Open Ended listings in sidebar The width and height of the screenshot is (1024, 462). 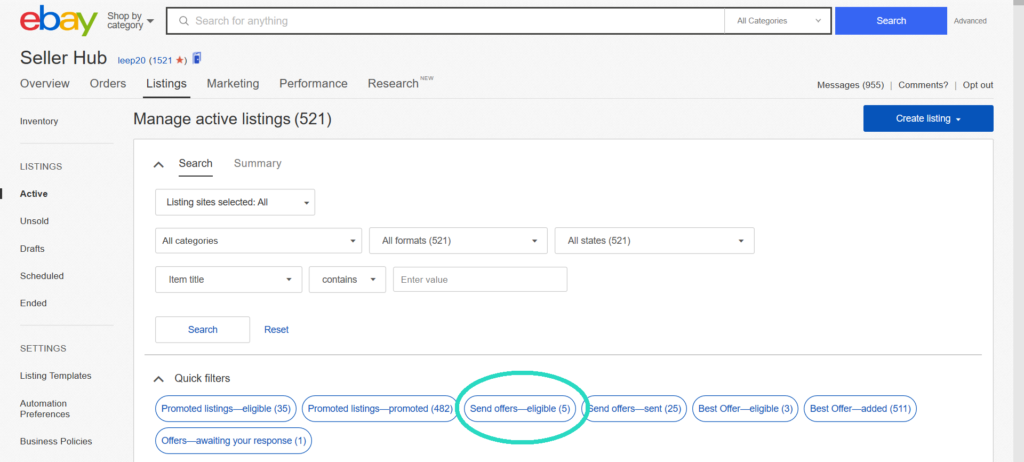pyautogui.click(x=33, y=303)
